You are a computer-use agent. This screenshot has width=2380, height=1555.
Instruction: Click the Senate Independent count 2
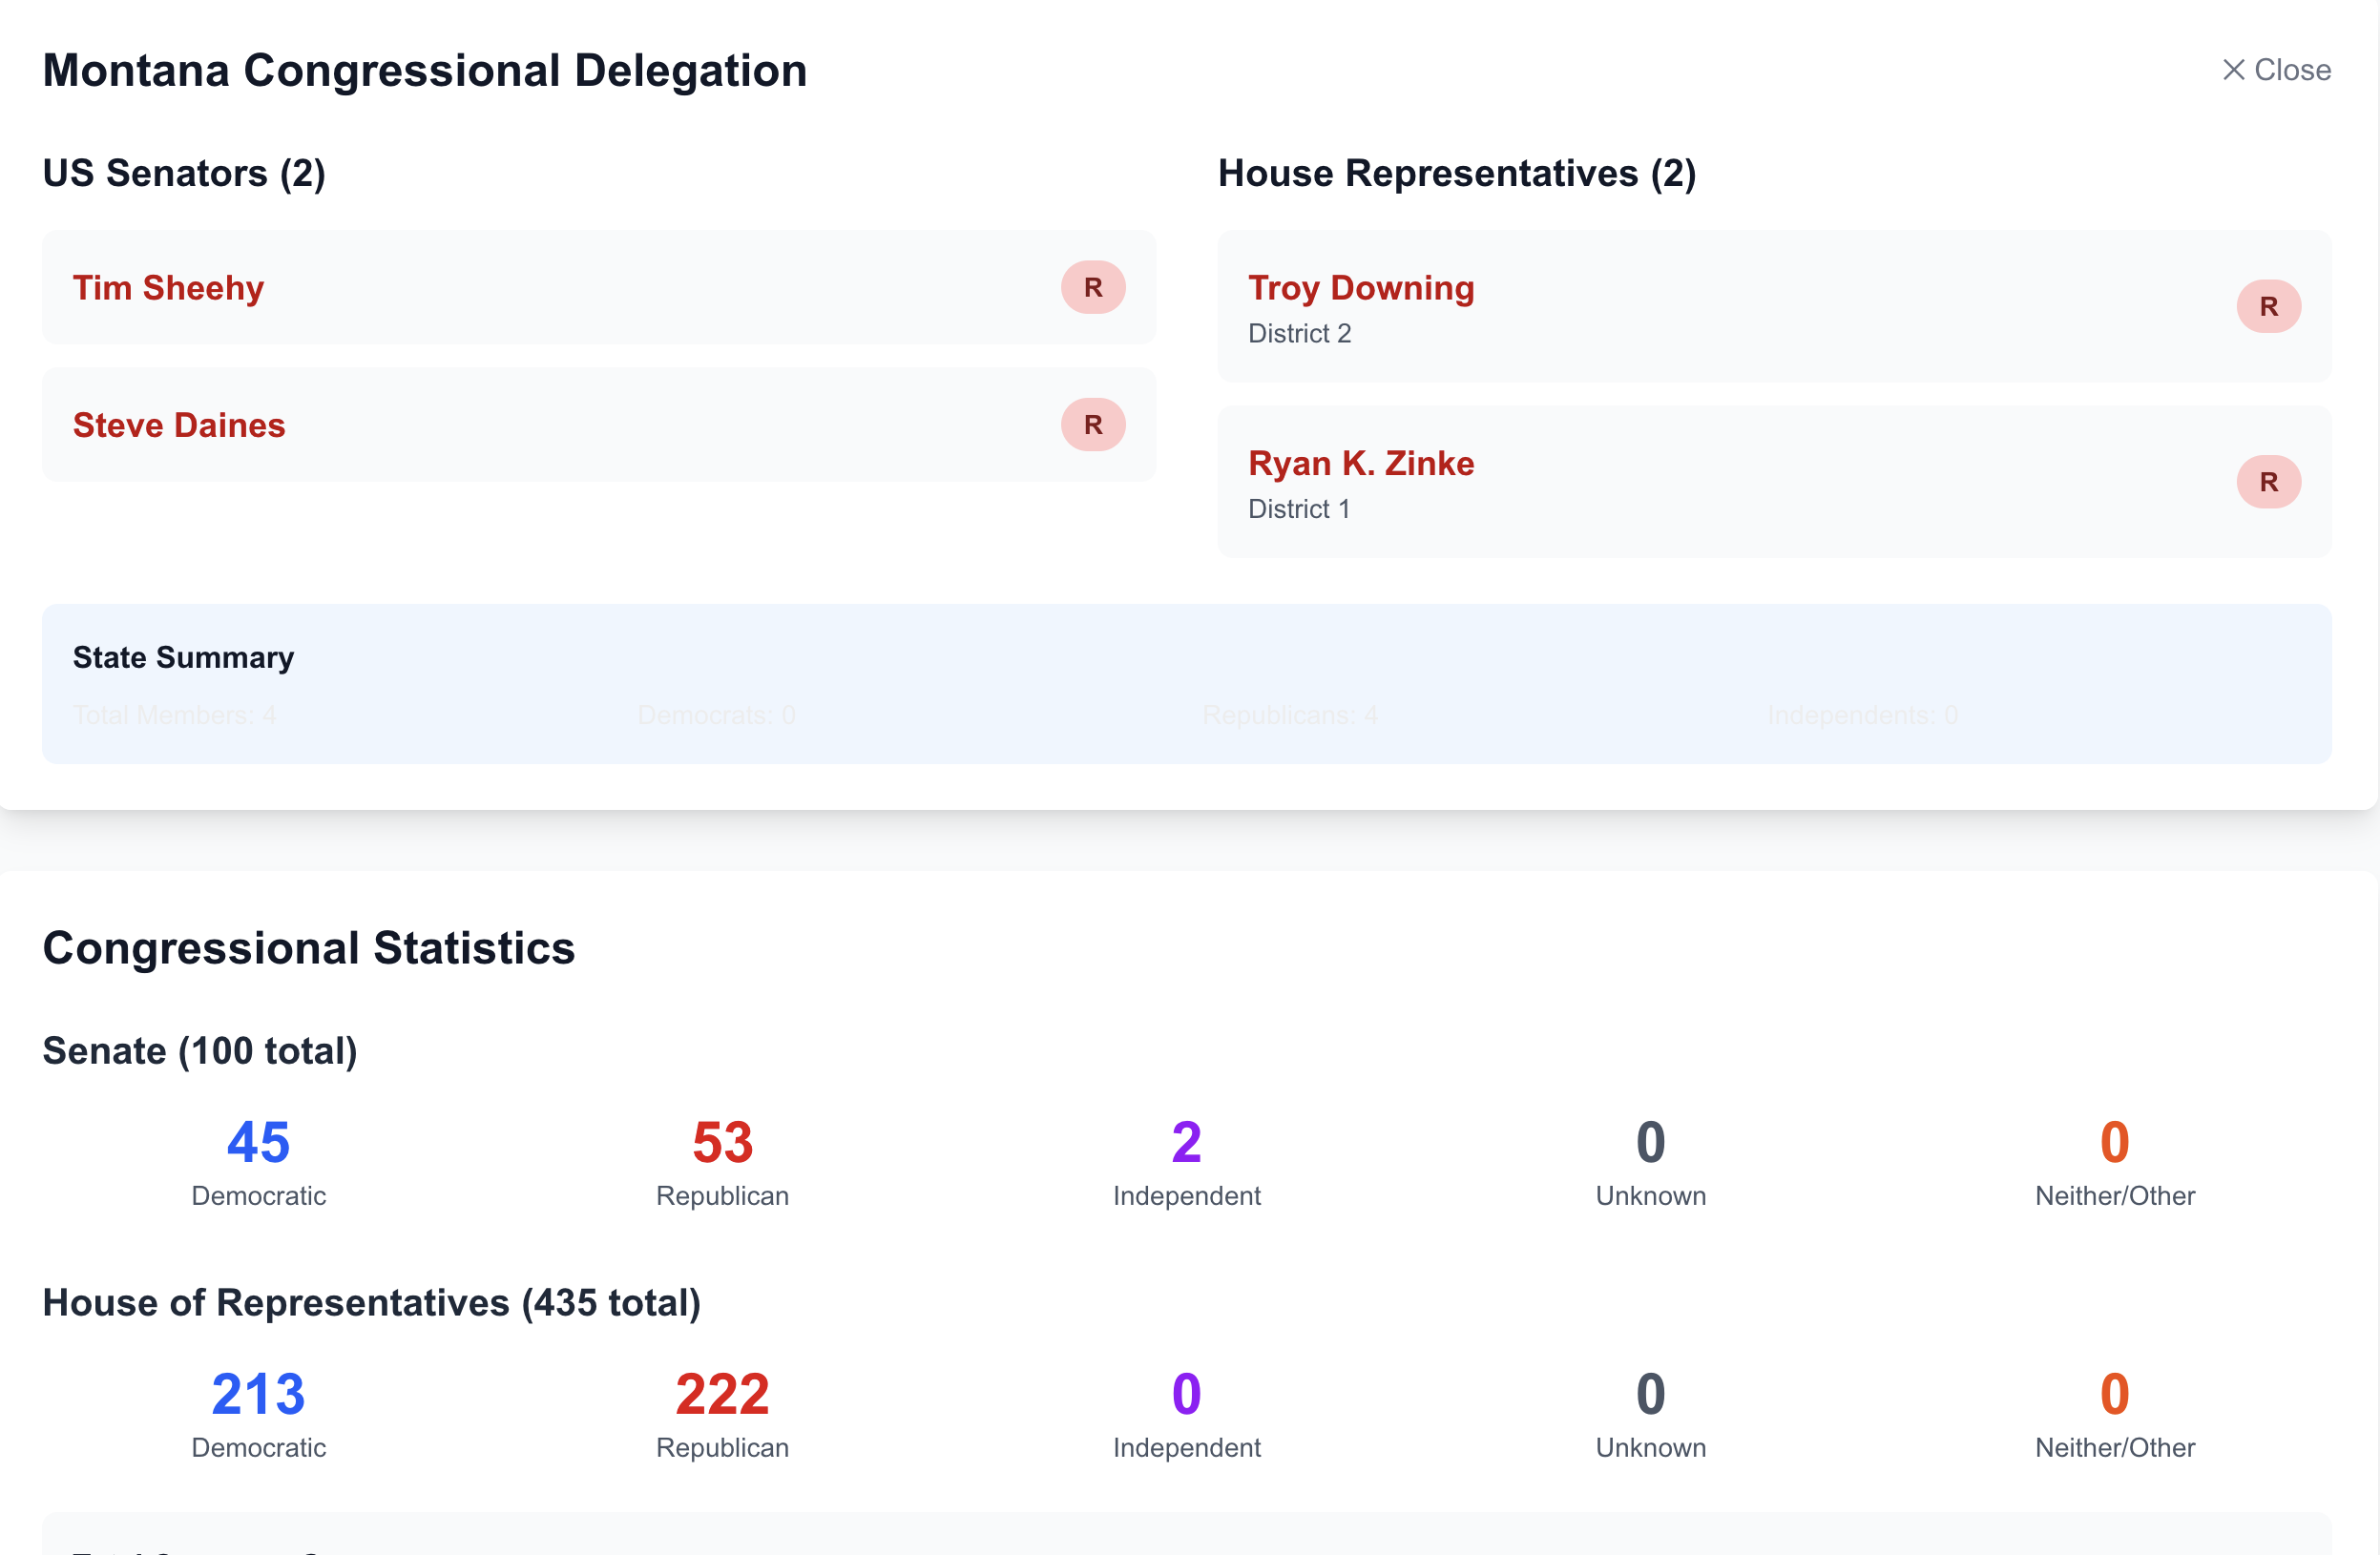[1186, 1142]
